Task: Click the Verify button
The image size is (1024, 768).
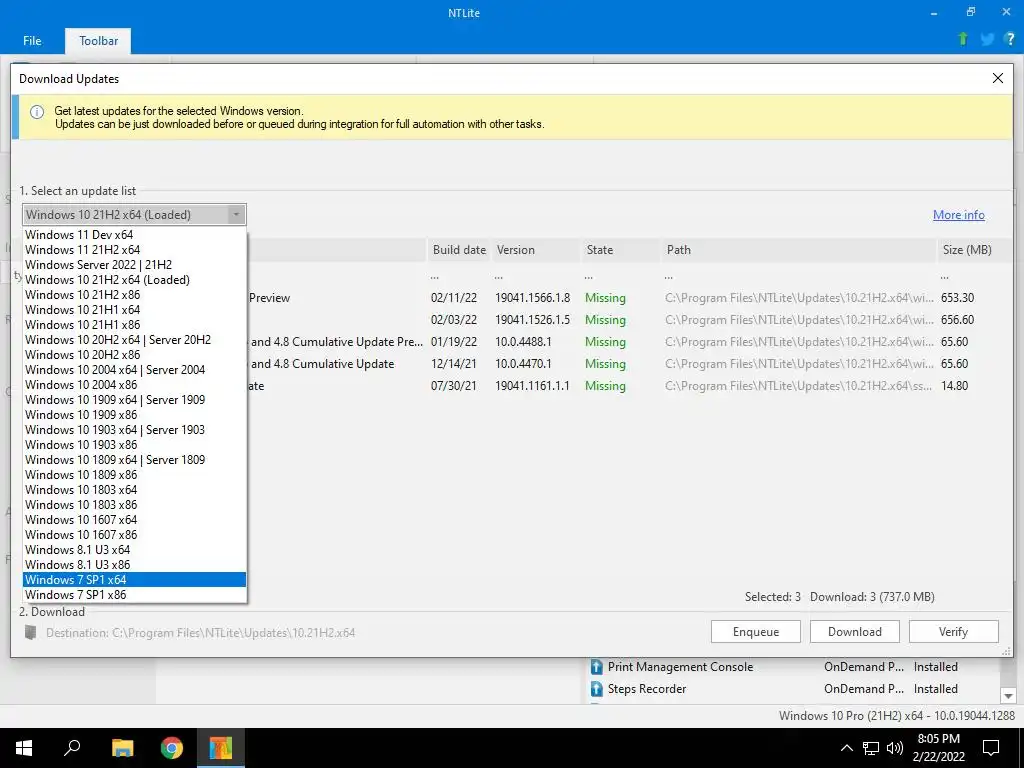Action: [x=953, y=632]
